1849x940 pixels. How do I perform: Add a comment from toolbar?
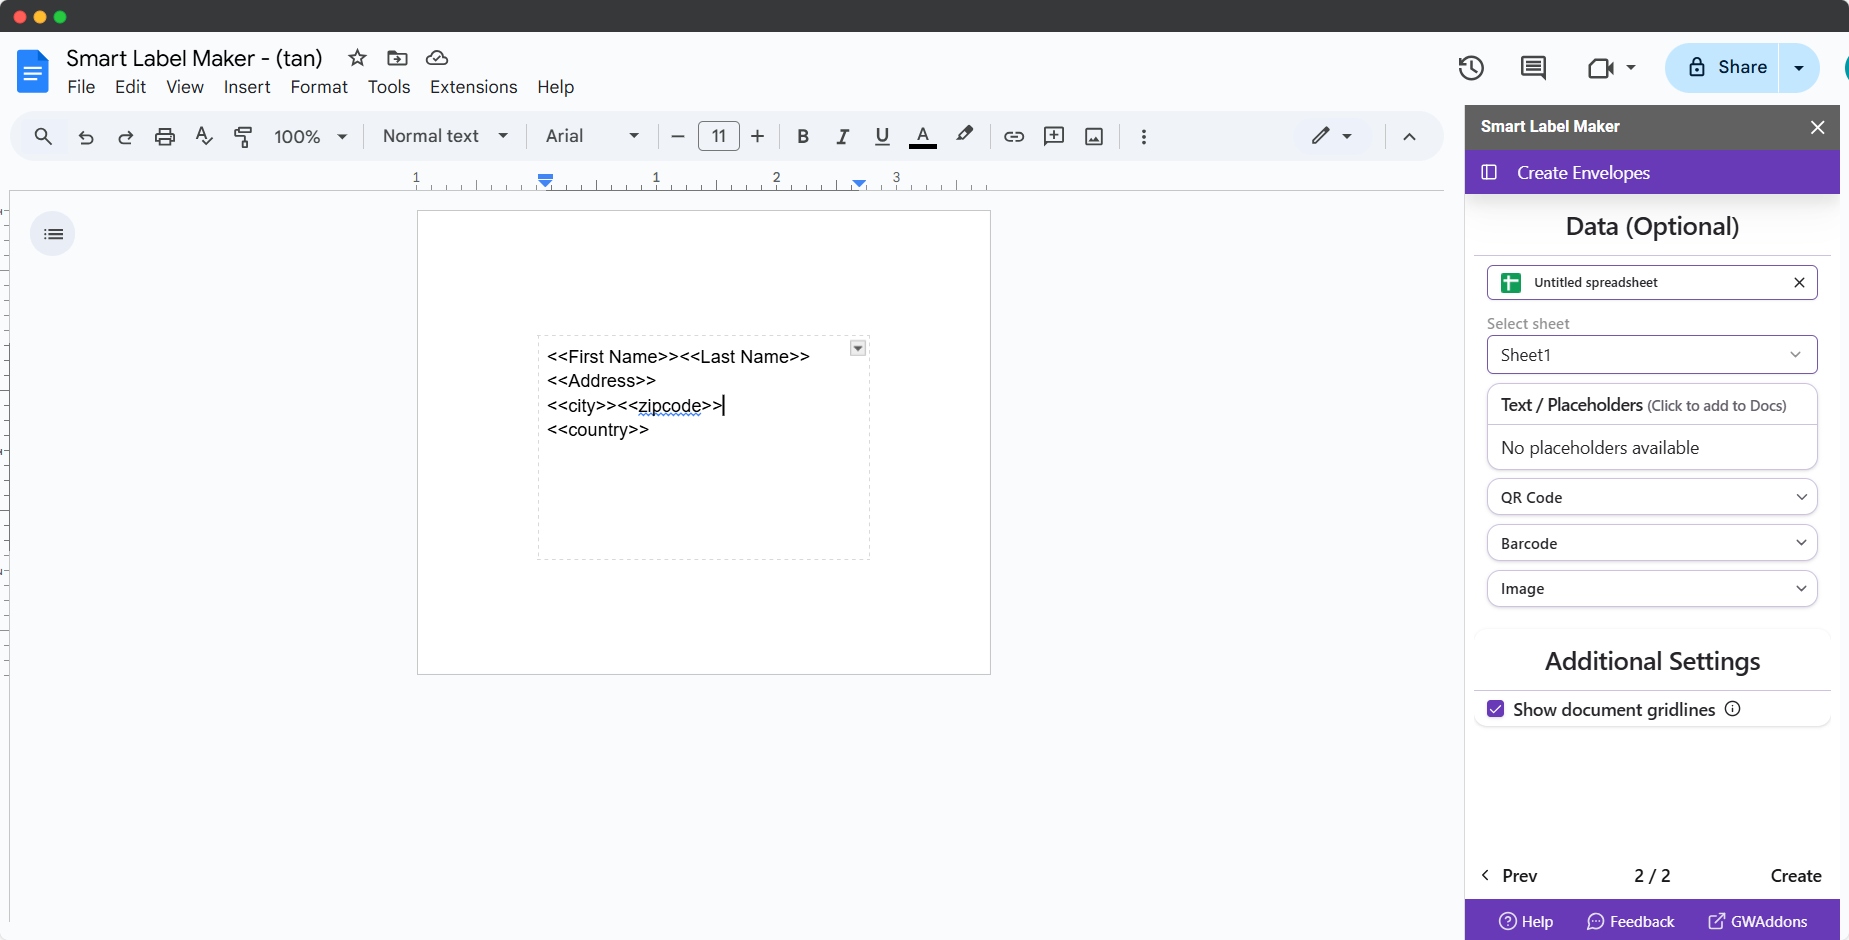pos(1054,136)
